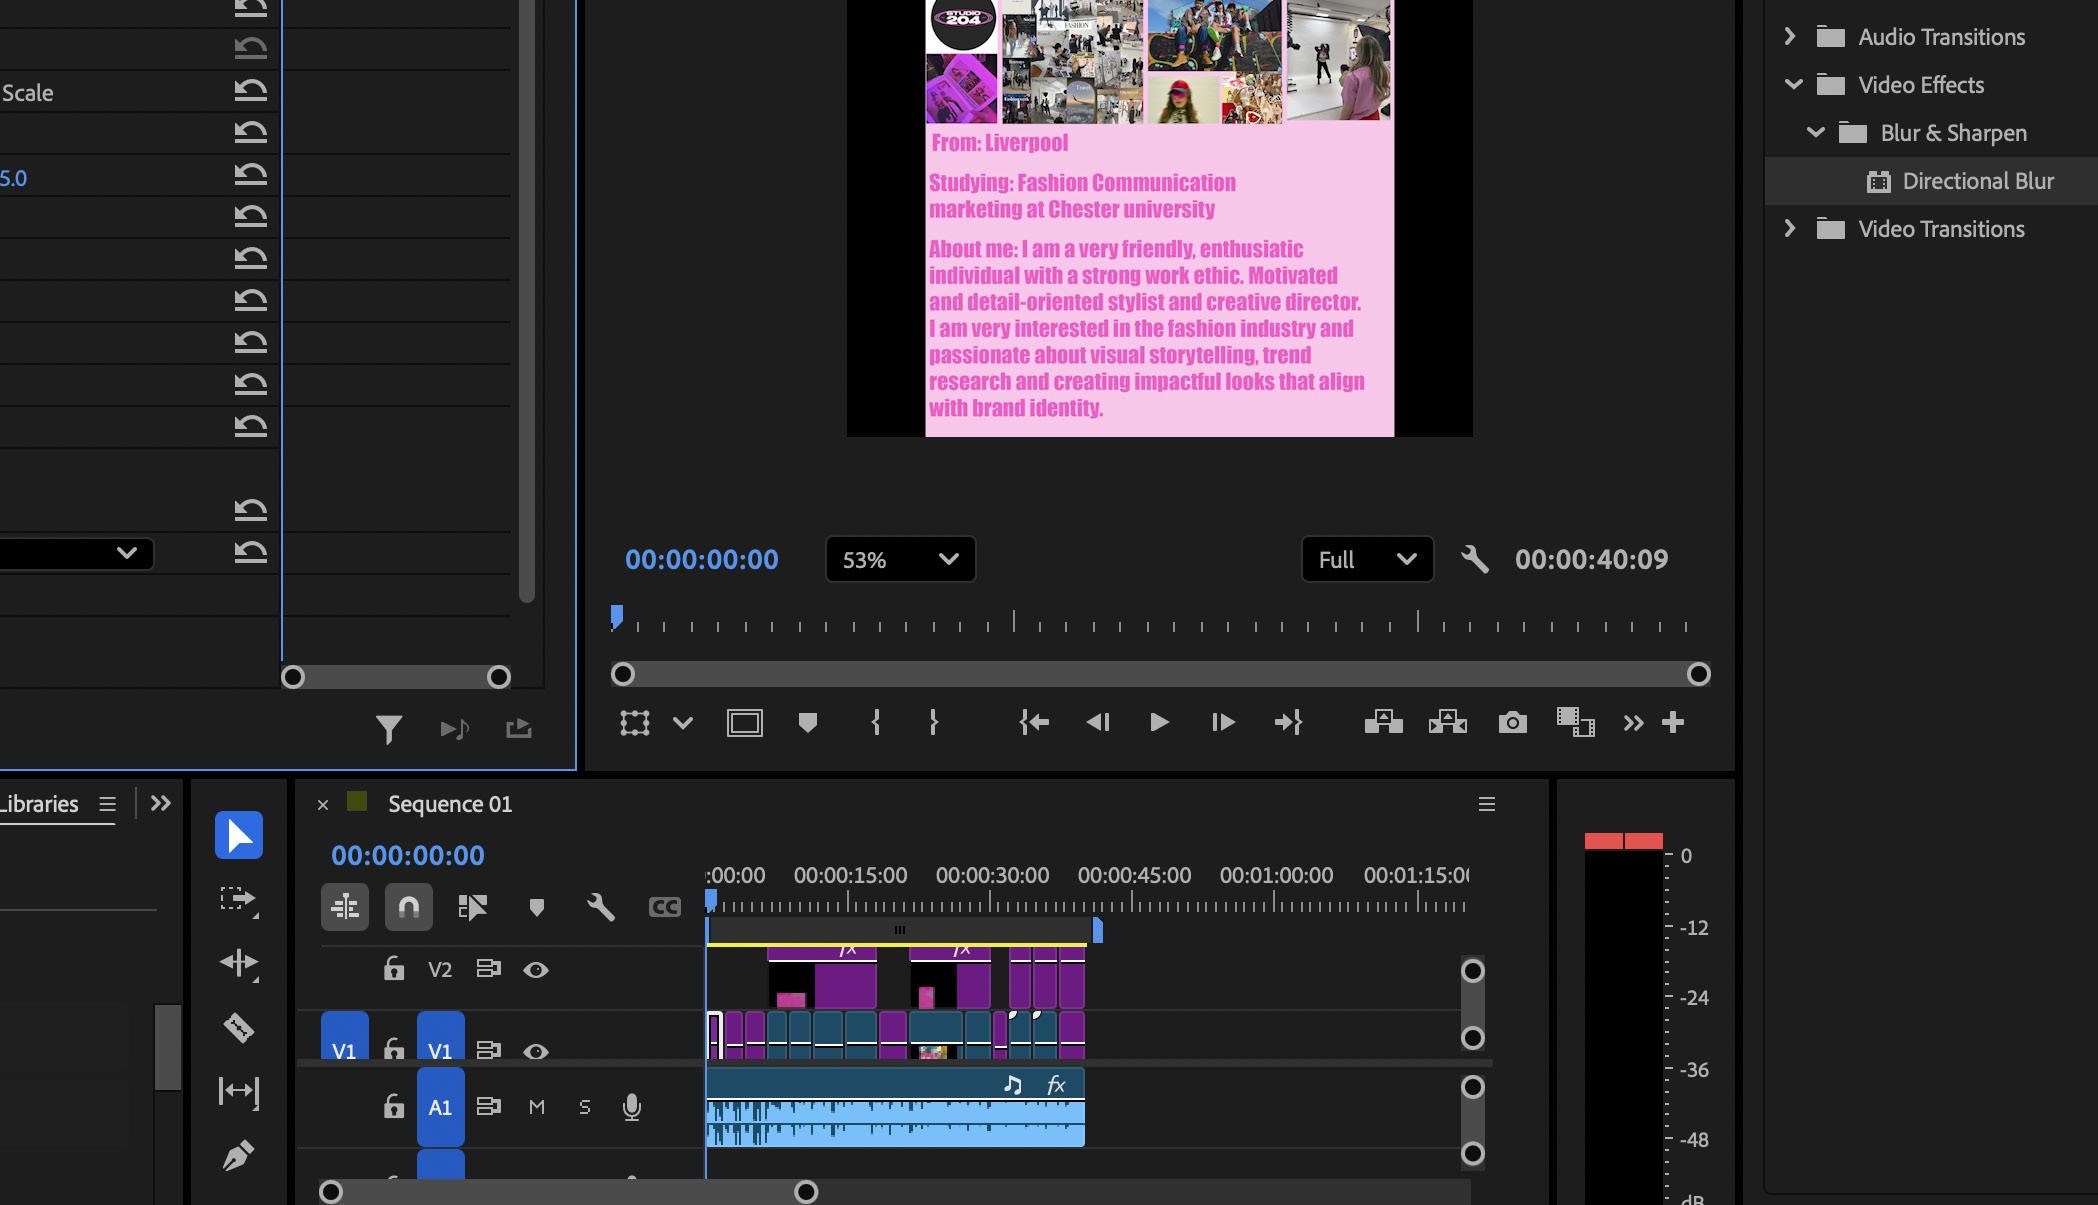
Task: Open the 53% zoom level dropdown
Action: pyautogui.click(x=900, y=560)
